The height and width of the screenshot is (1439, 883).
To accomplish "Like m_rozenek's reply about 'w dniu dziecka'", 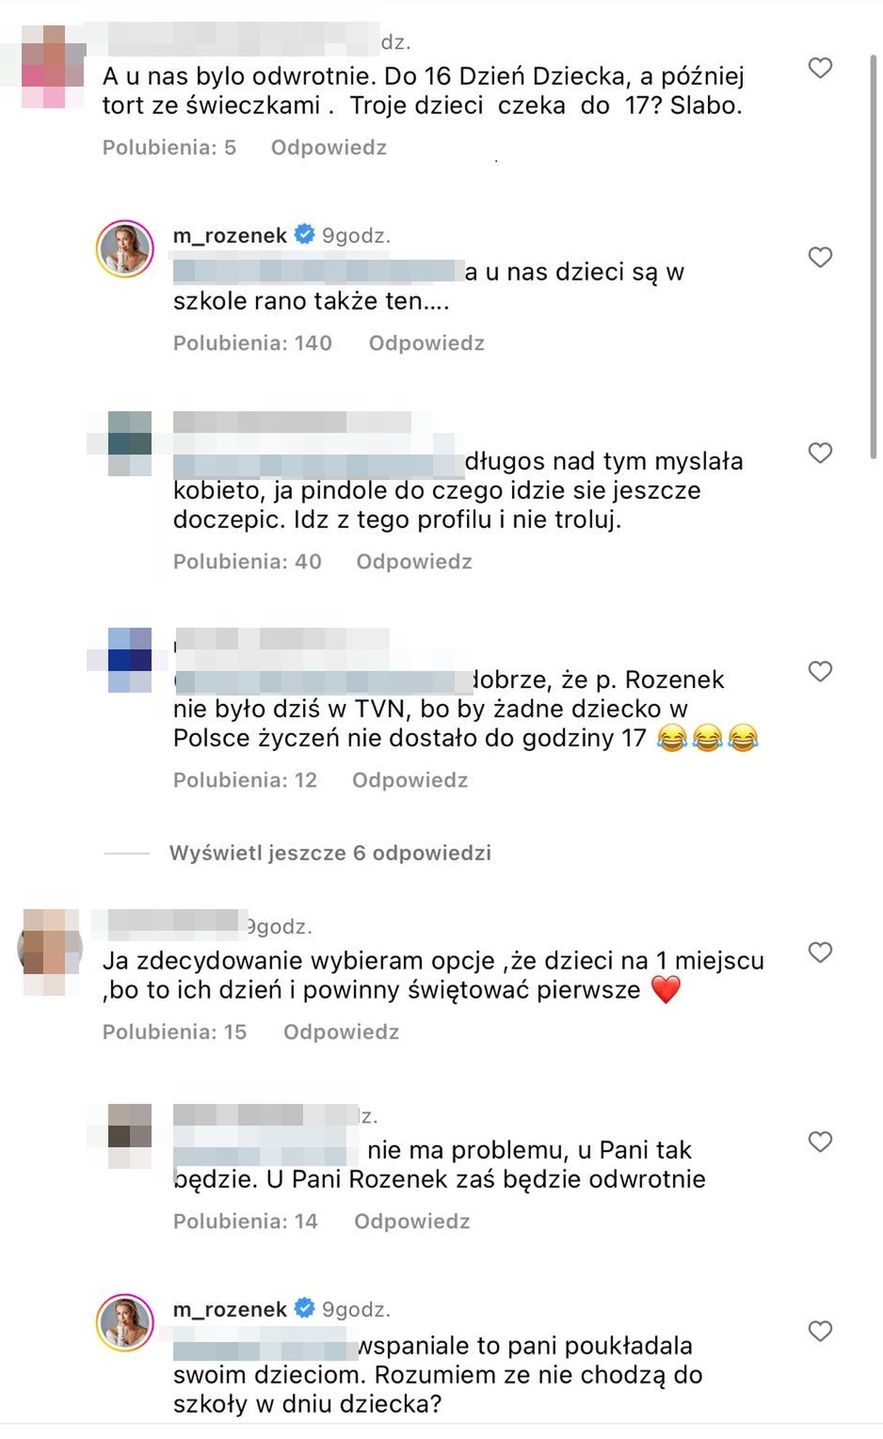I will [x=820, y=1331].
